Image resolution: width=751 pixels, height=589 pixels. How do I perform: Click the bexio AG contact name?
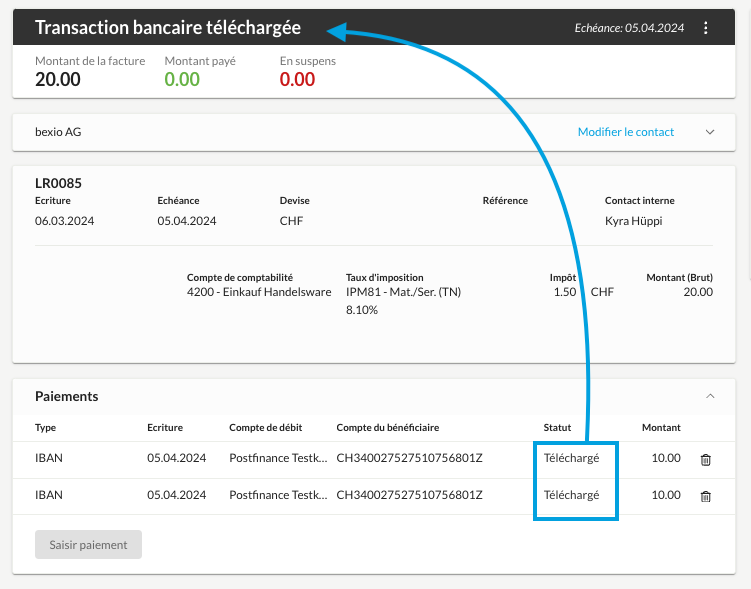pyautogui.click(x=58, y=132)
